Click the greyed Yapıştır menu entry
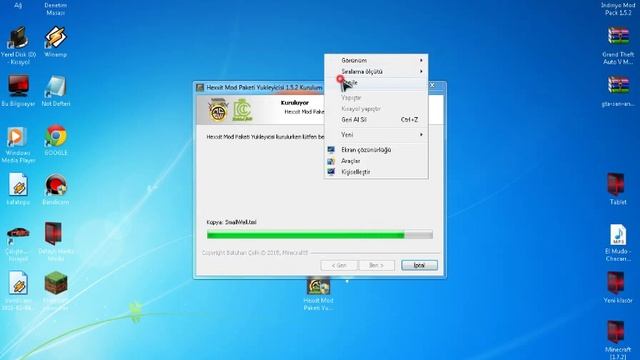The width and height of the screenshot is (640, 360). pos(376,98)
